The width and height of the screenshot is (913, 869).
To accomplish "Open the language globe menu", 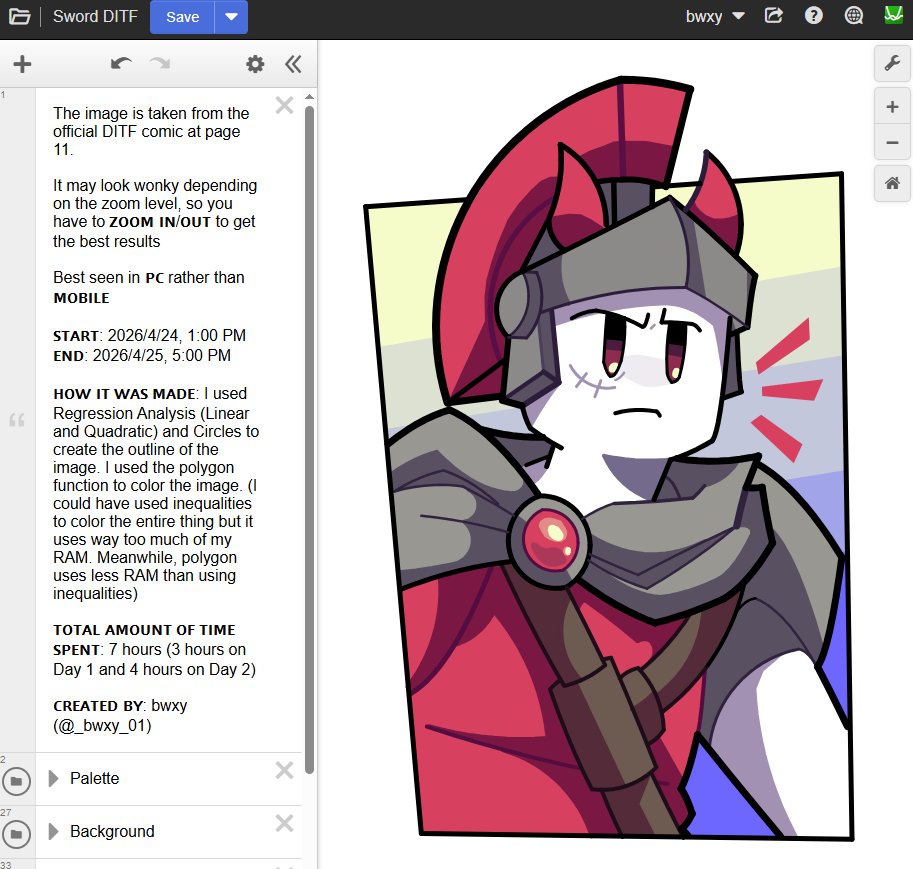I will click(854, 16).
